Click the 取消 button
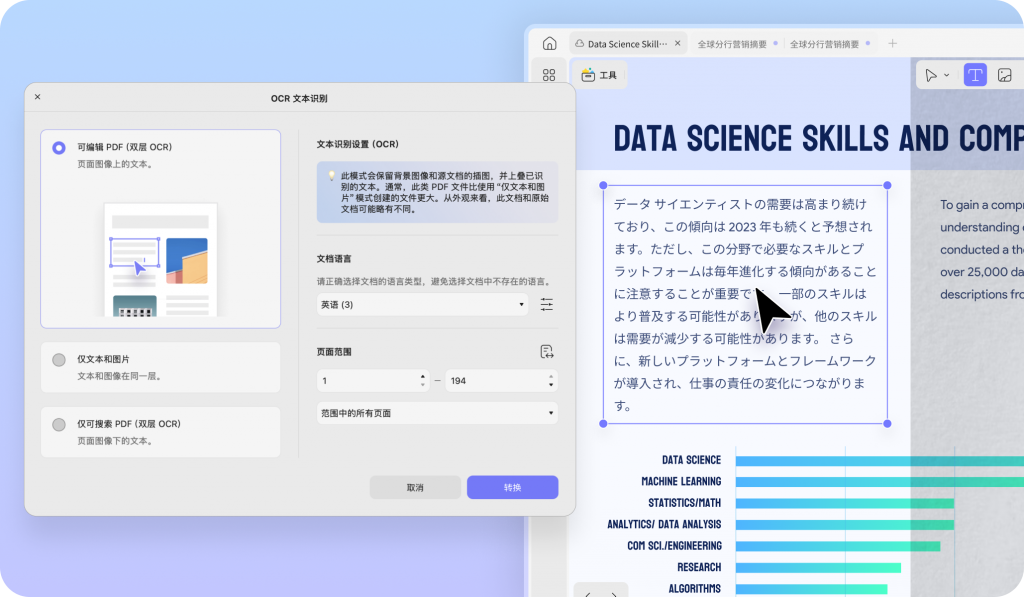Screen dimensions: 1024x597 tap(415, 487)
